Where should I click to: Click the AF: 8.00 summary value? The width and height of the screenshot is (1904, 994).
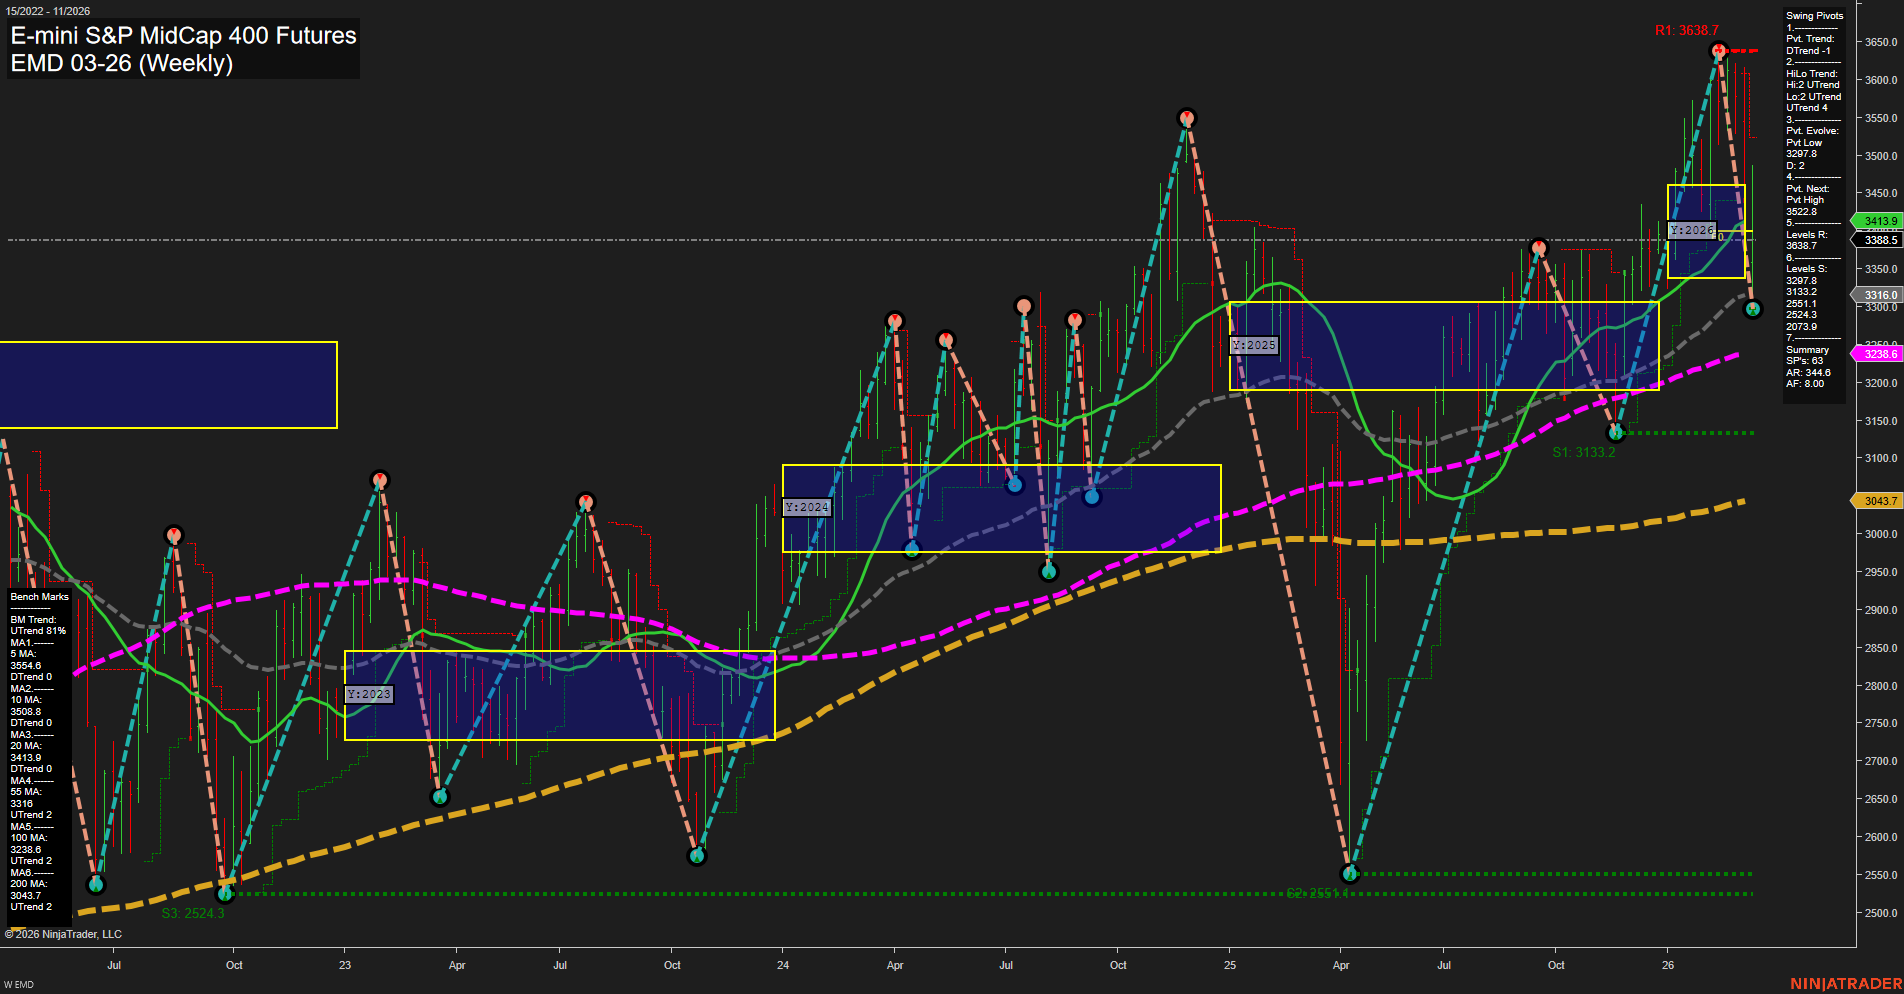[x=1805, y=384]
